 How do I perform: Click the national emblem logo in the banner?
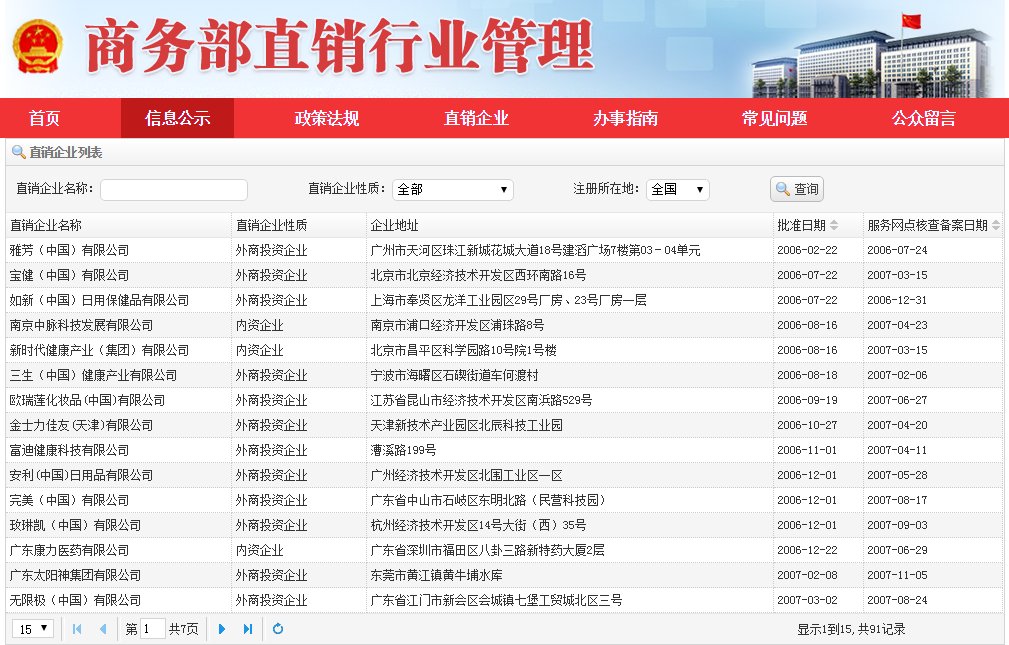pos(38,44)
